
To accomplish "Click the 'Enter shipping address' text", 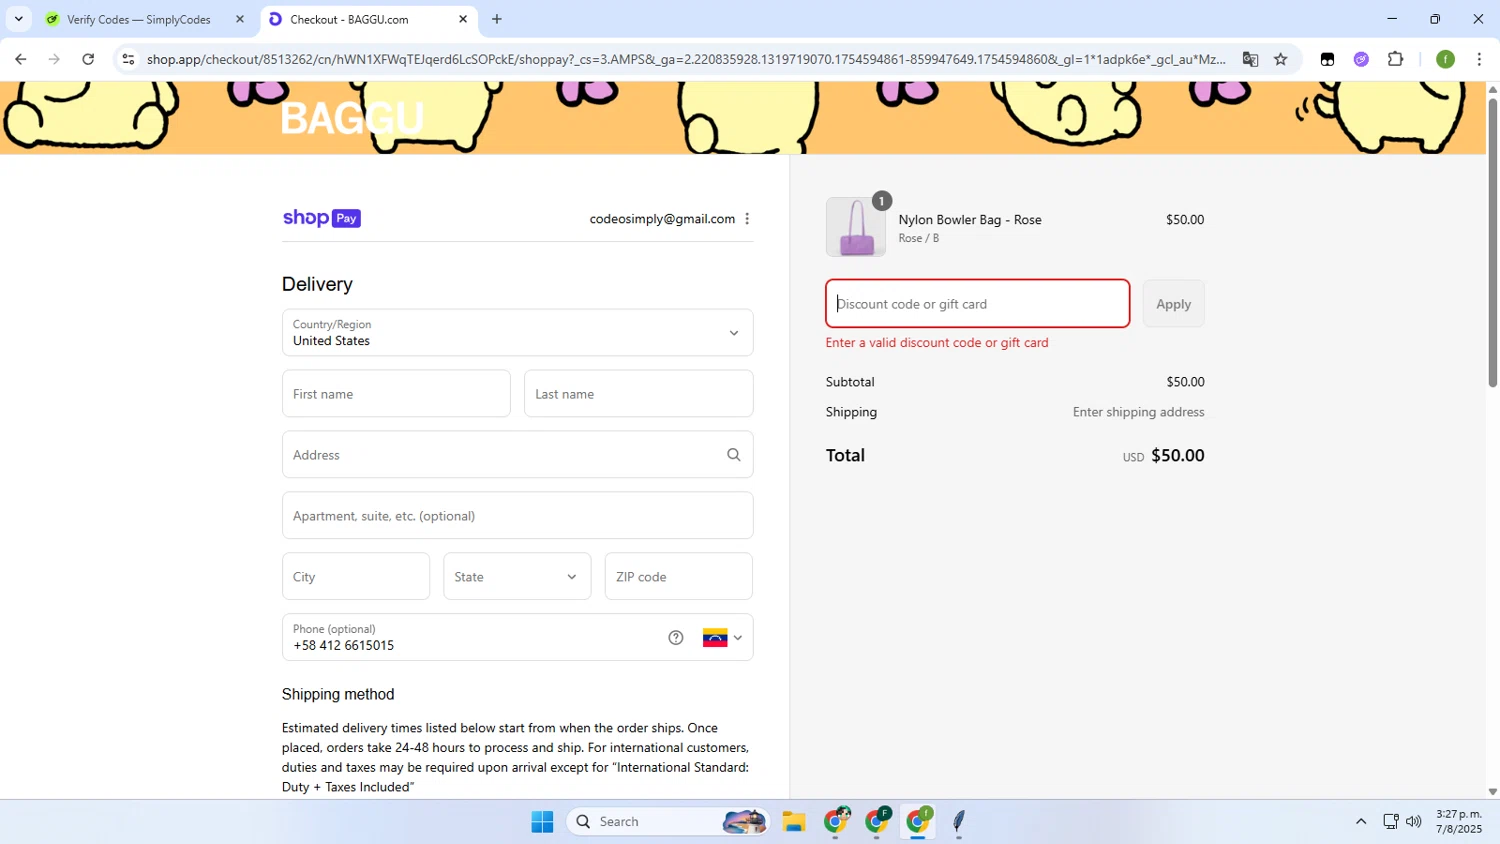I will [1139, 412].
